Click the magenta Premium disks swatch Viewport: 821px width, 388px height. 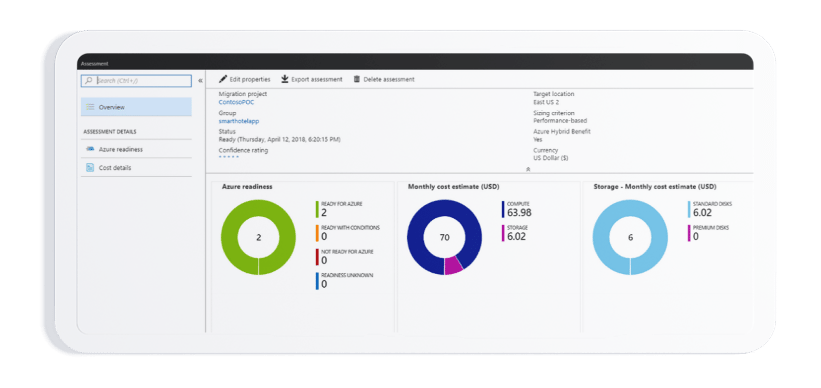[x=689, y=233]
